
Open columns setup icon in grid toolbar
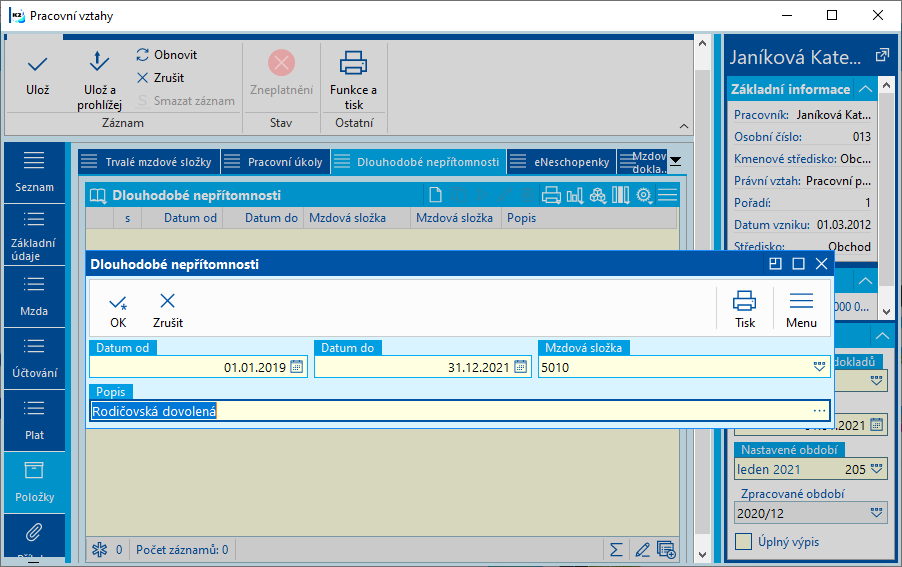coord(621,196)
